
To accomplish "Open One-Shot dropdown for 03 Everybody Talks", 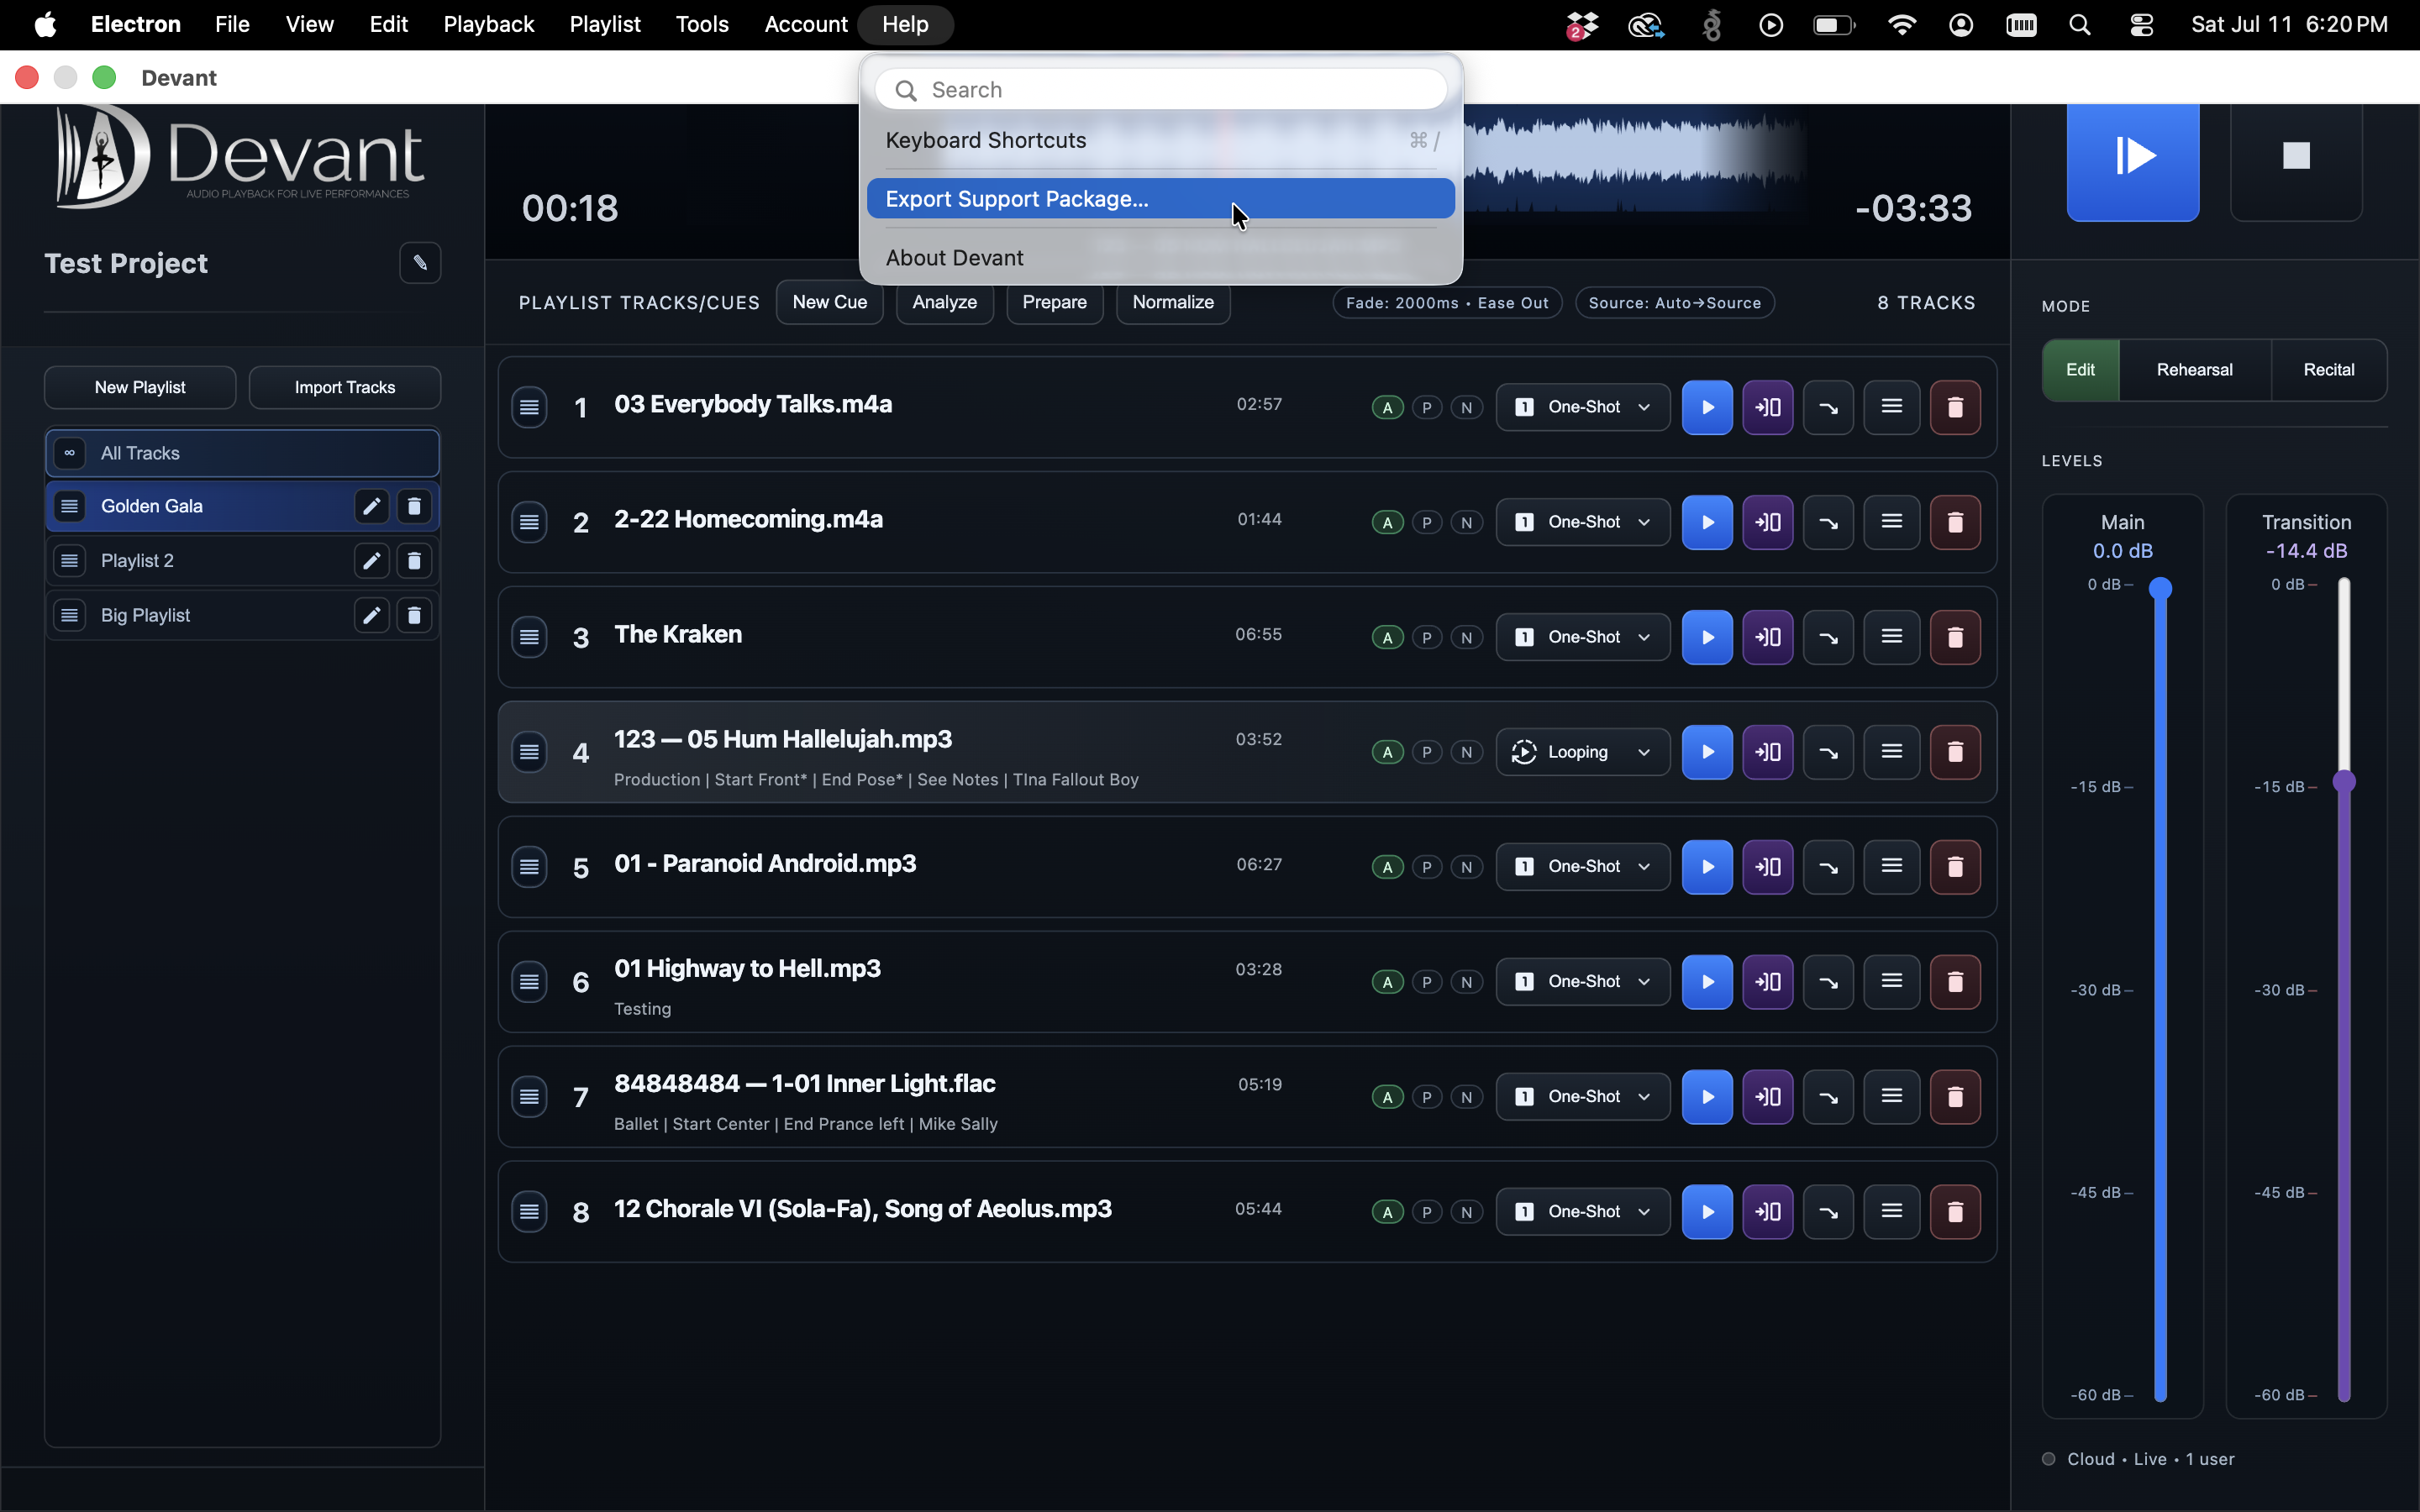I will 1582,407.
